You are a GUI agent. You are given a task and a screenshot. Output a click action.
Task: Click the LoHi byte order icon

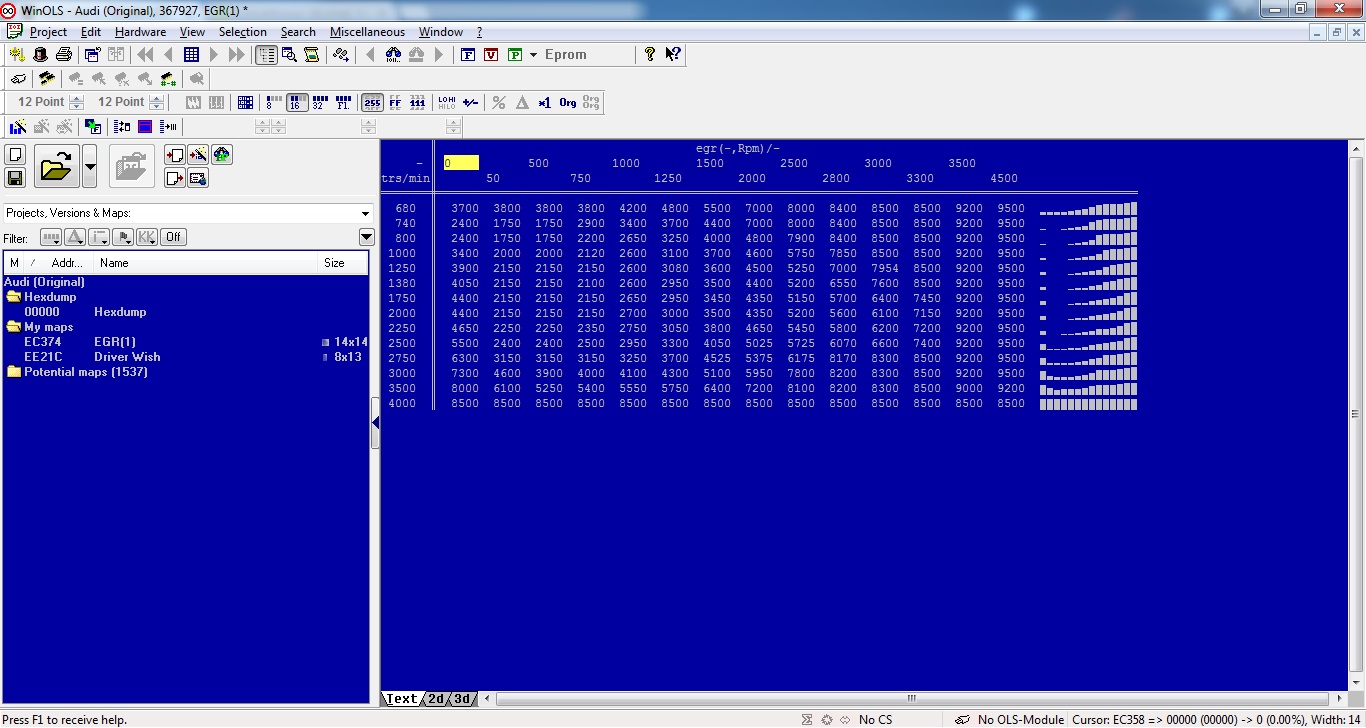coord(446,102)
